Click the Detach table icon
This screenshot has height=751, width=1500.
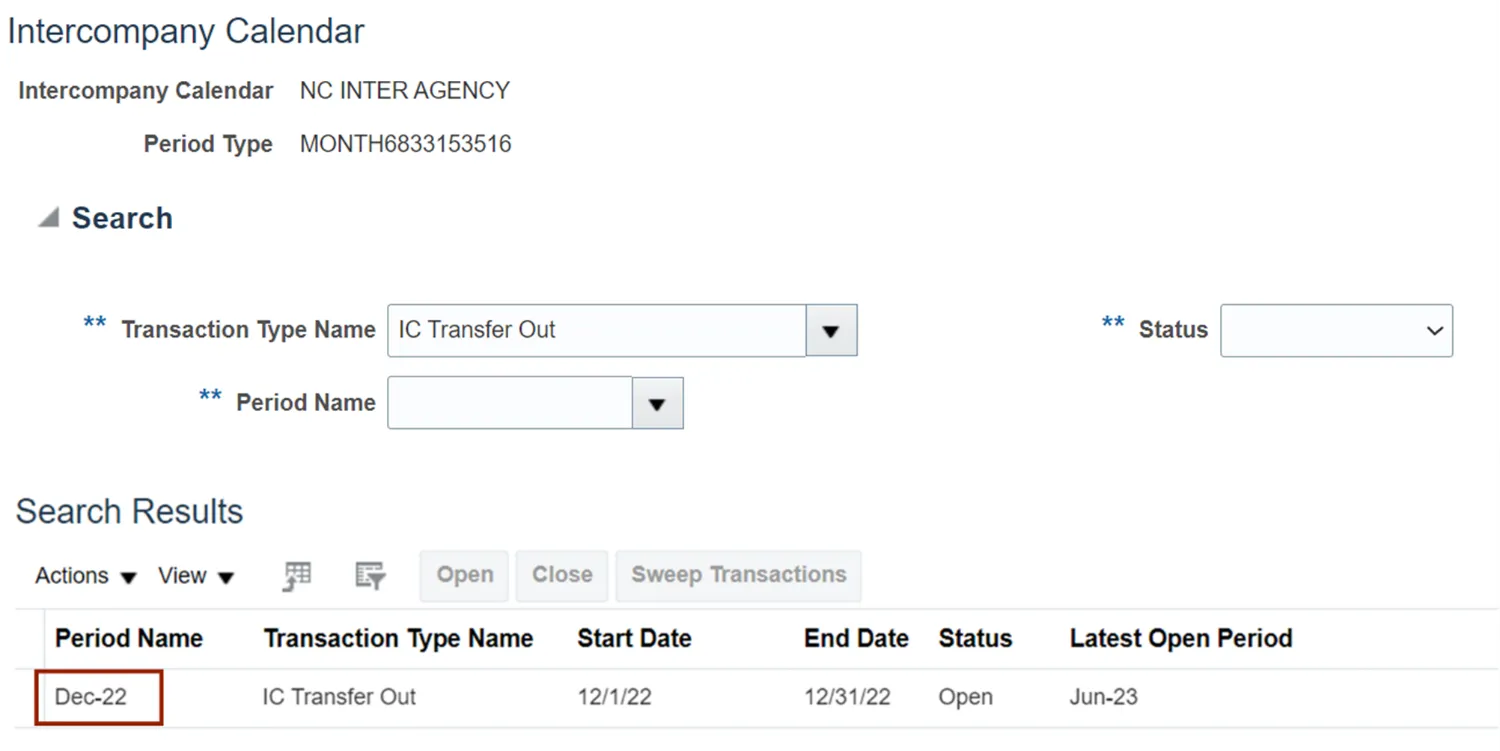[x=297, y=576]
